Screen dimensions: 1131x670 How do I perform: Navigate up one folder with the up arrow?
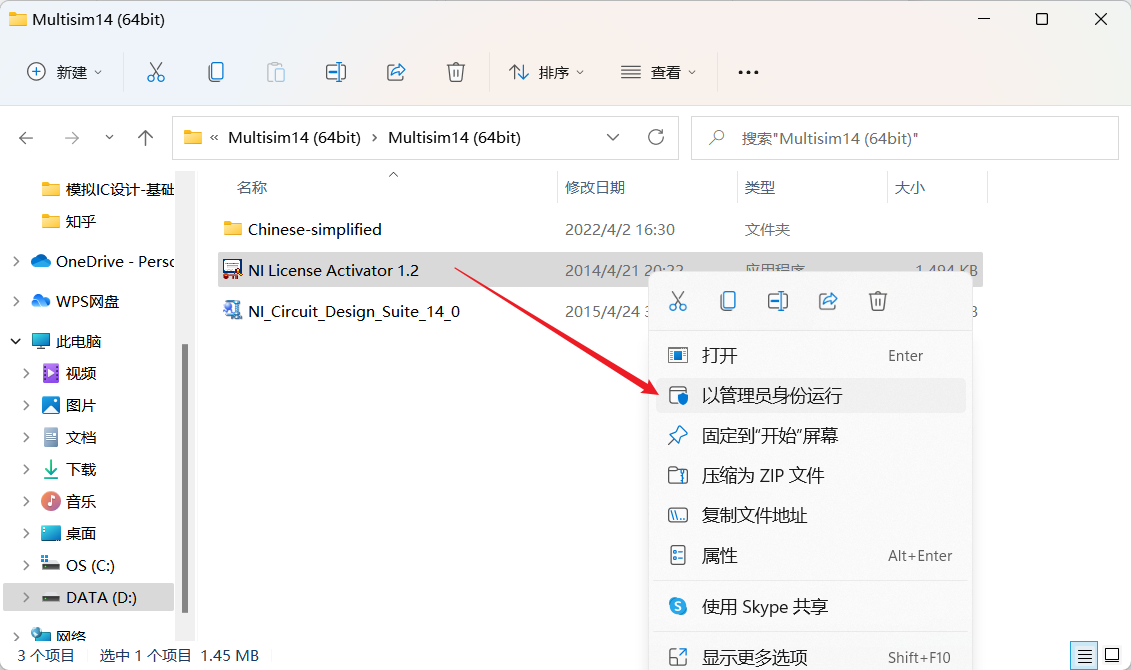pyautogui.click(x=145, y=137)
